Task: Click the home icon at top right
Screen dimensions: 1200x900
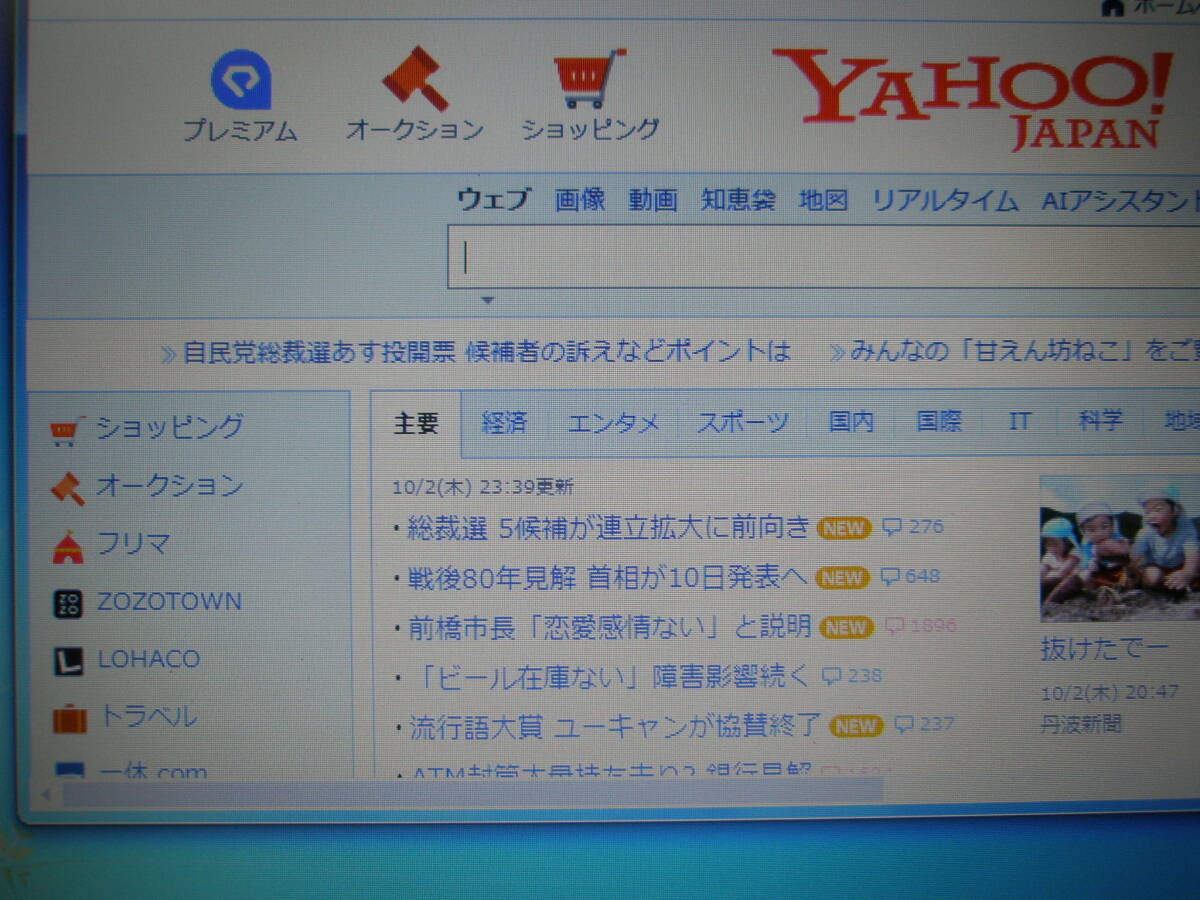Action: 1112,7
